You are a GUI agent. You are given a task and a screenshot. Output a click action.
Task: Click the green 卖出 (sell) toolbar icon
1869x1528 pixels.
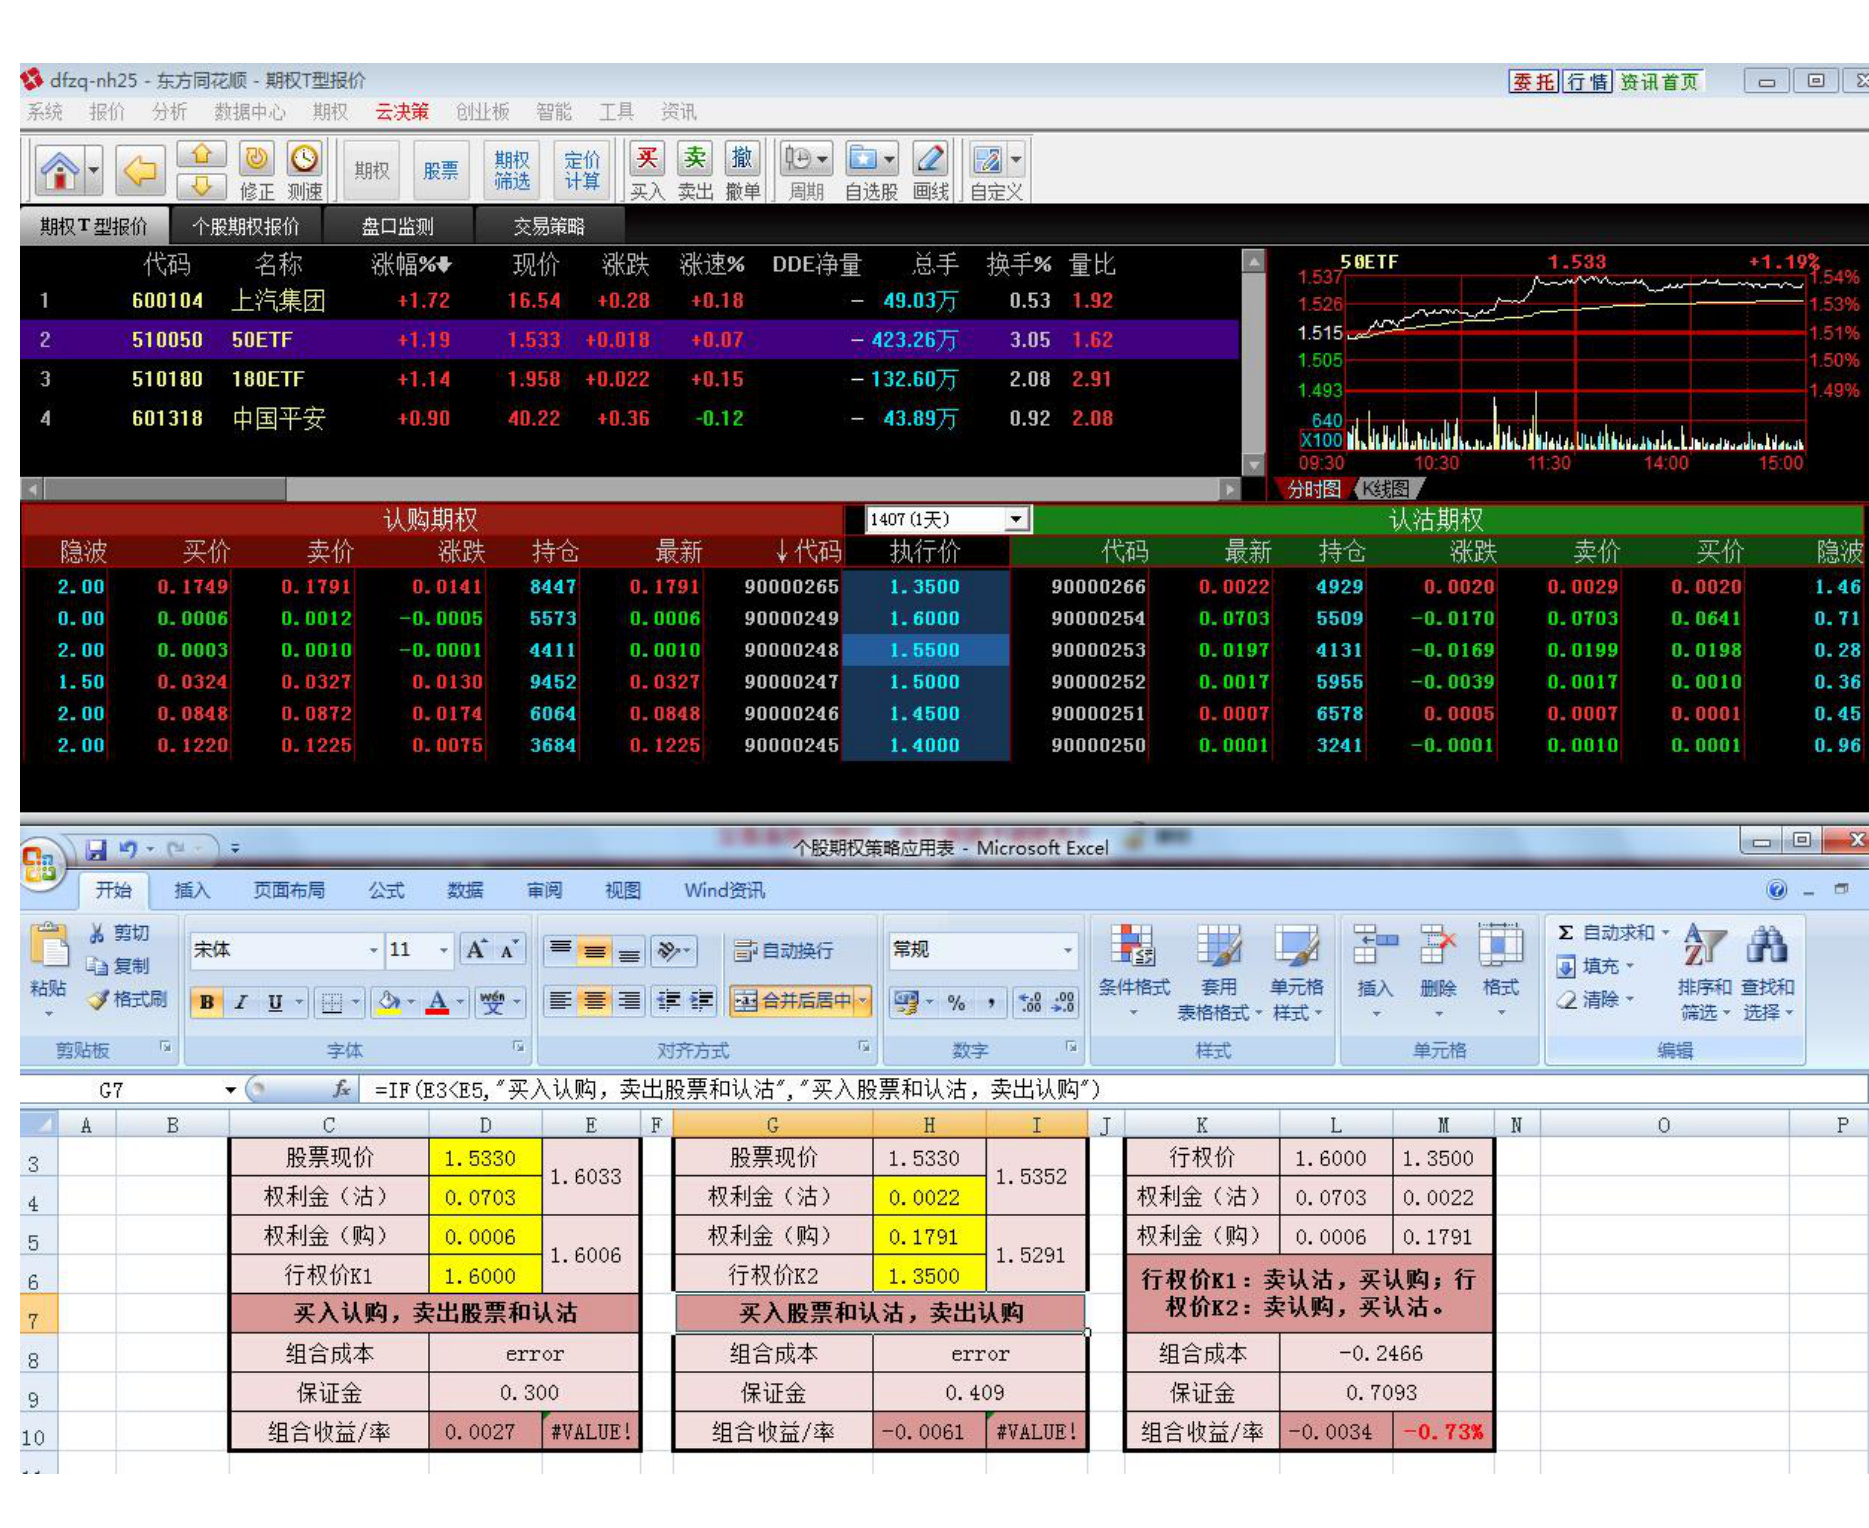(x=694, y=159)
